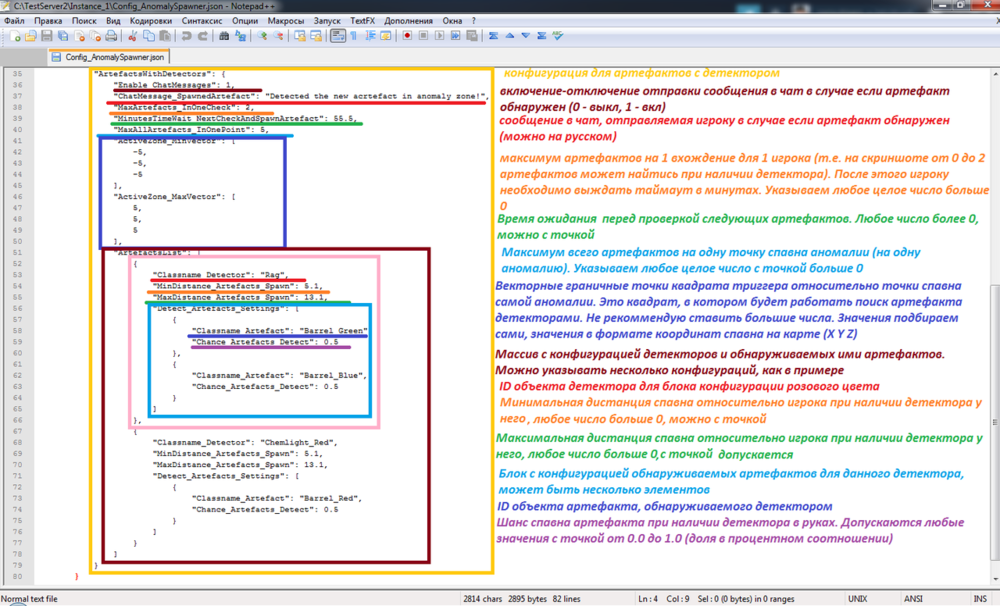The image size is (1000, 606).
Task: Open the Файл menu
Action: 14,20
